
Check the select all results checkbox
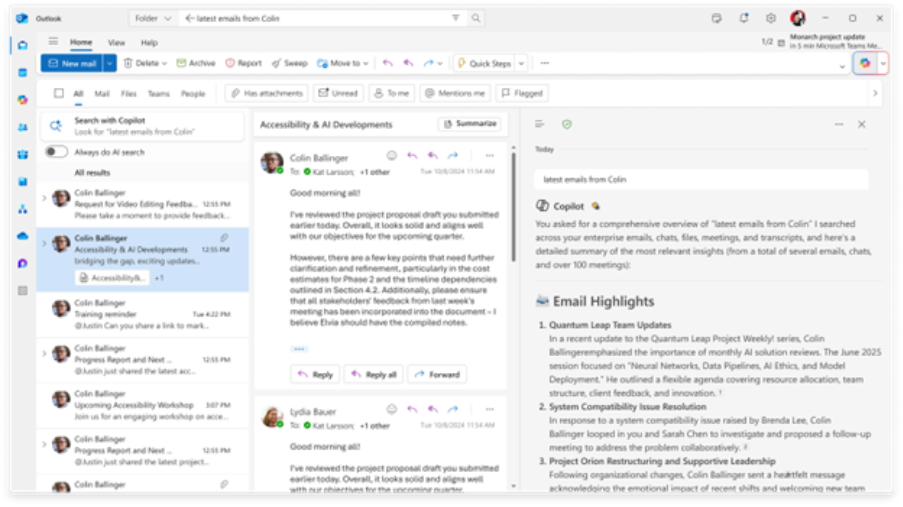pos(59,93)
